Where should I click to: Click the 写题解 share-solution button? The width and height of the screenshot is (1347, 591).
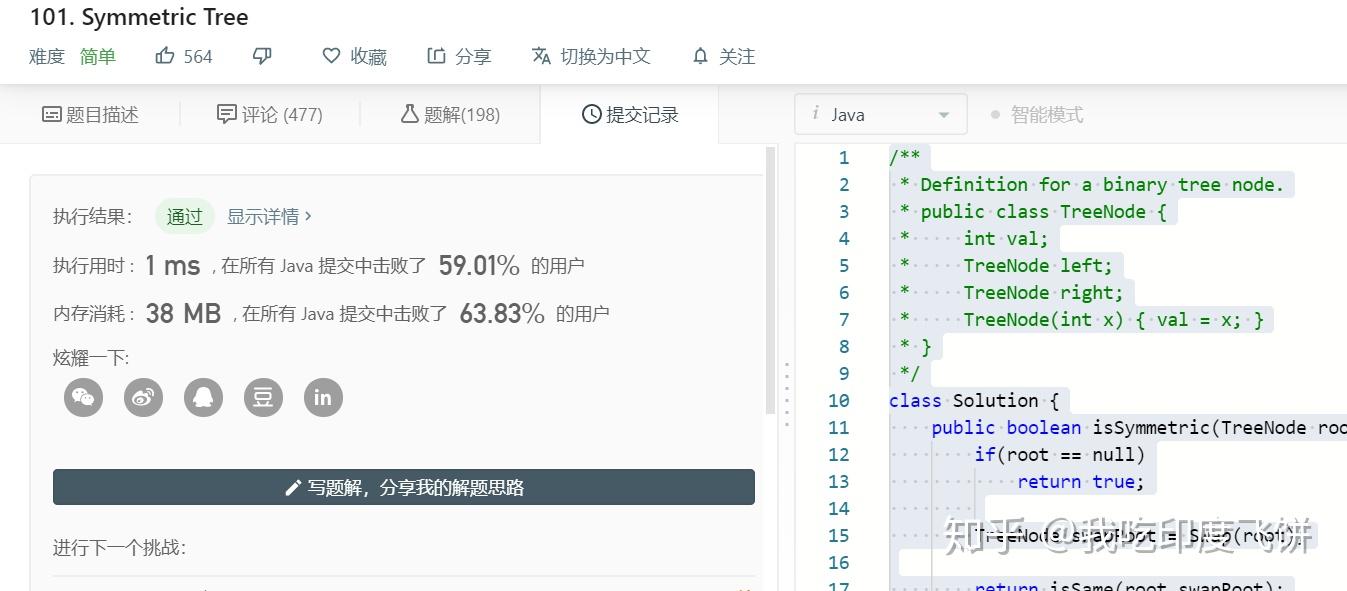pos(403,488)
